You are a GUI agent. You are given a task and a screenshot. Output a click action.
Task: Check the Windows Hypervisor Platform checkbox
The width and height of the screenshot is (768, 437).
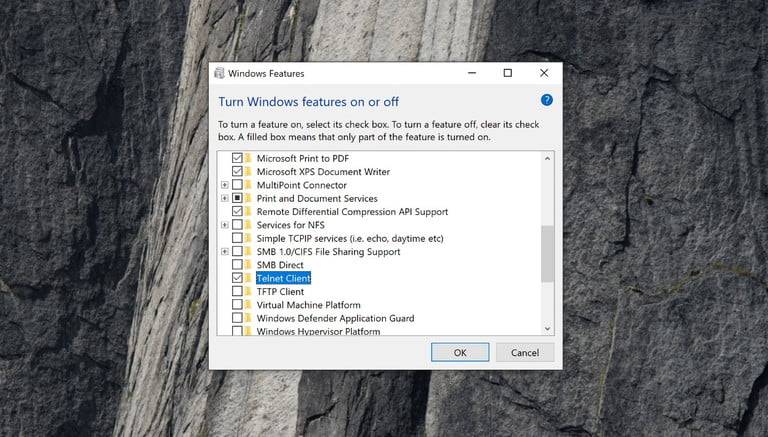click(x=237, y=331)
